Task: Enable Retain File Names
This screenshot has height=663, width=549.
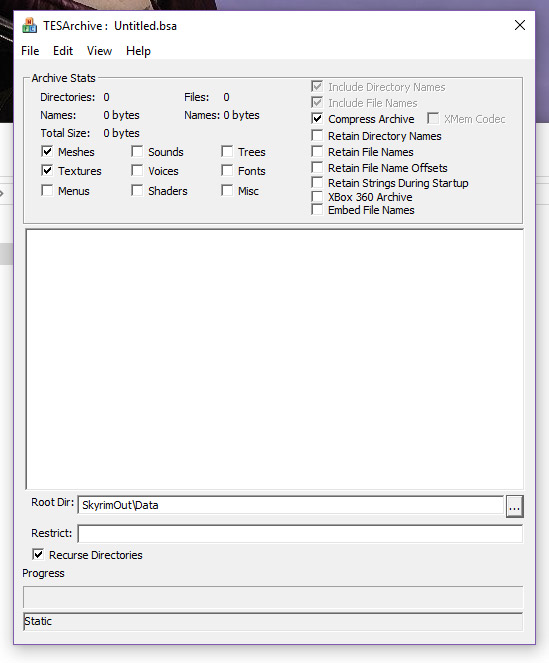Action: (x=317, y=151)
